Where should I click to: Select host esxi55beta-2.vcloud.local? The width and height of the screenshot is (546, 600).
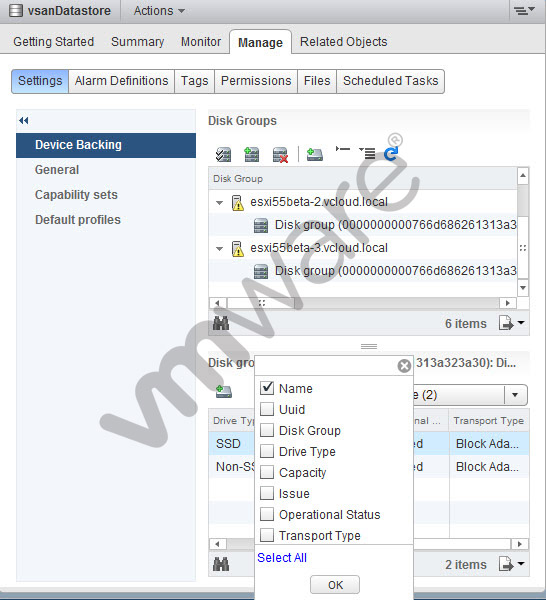pyautogui.click(x=319, y=202)
